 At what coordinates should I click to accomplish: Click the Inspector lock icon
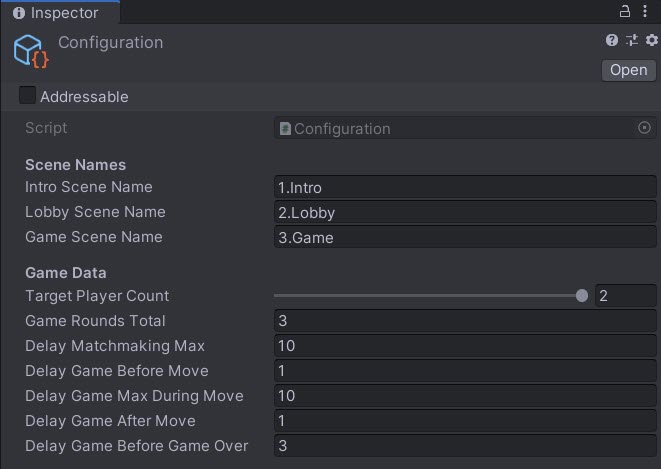point(625,12)
